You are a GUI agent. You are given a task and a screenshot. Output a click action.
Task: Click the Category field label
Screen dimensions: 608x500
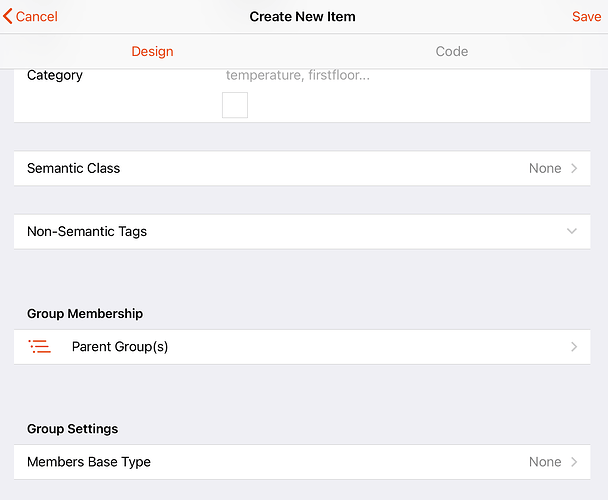55,75
